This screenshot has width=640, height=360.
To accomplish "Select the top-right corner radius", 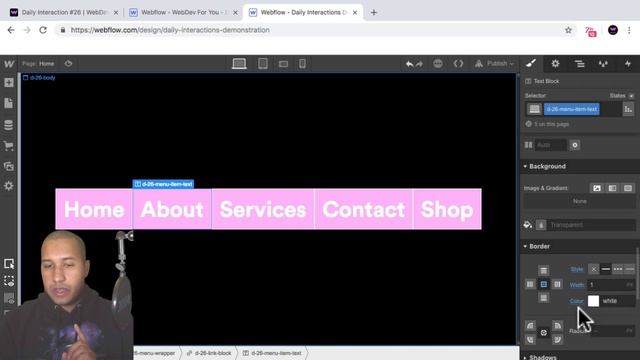I will point(557,325).
